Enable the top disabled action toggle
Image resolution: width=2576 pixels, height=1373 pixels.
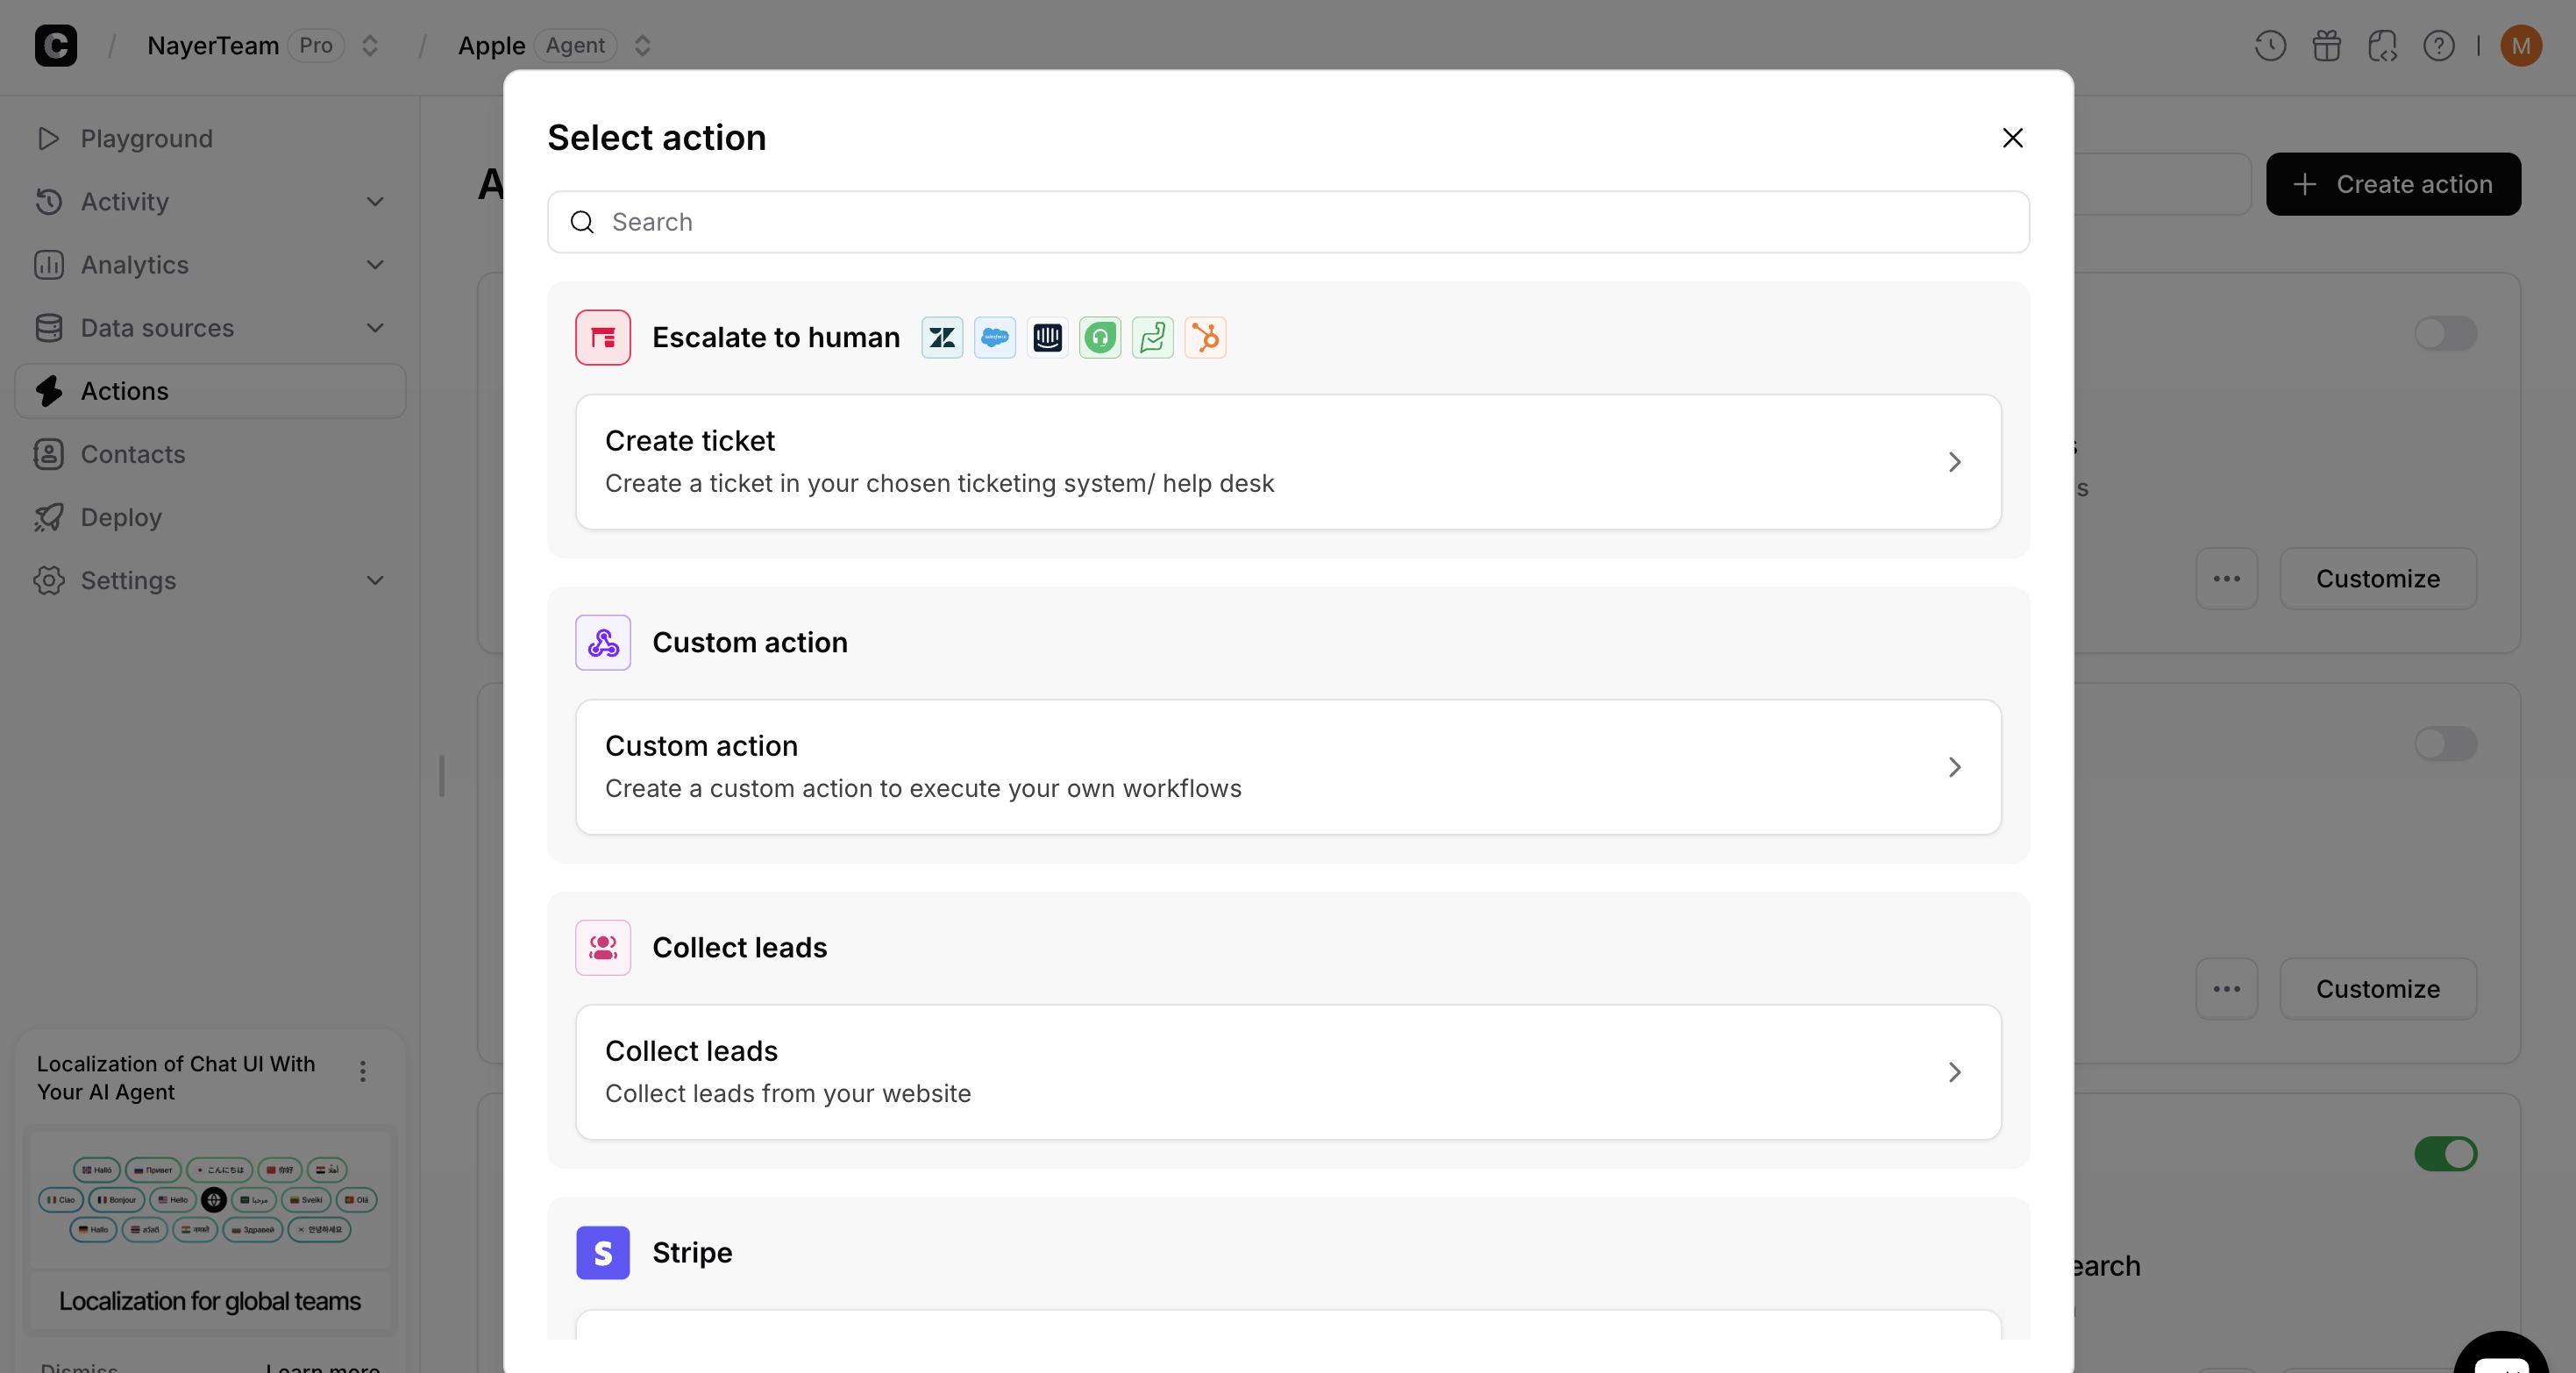pos(2446,333)
